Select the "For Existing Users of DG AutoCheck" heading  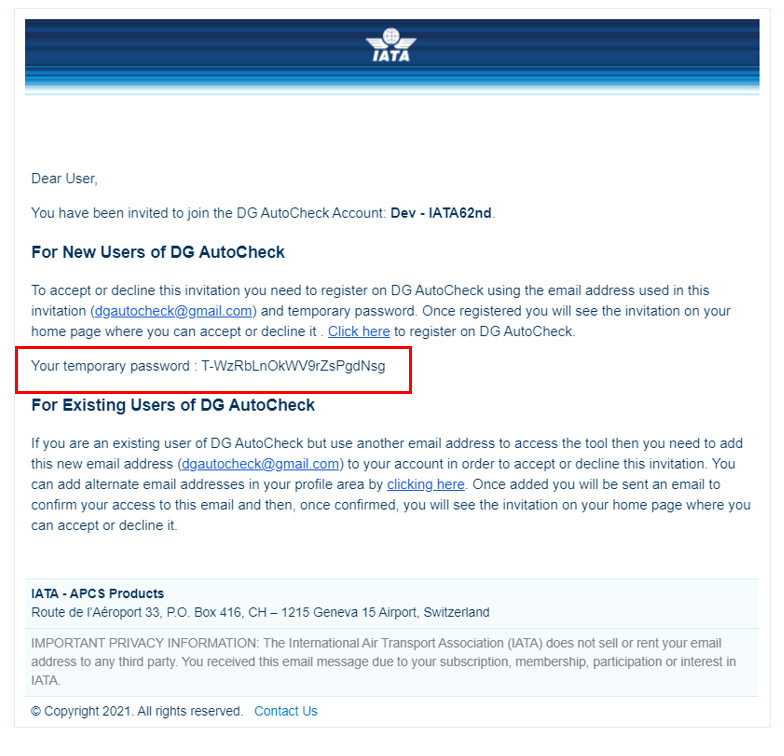click(x=173, y=405)
